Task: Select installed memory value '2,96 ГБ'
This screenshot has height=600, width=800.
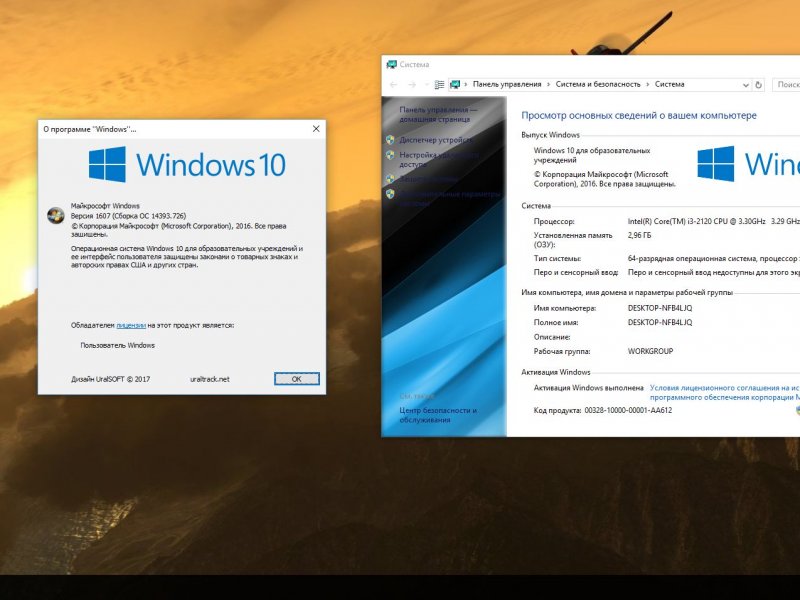Action: click(x=639, y=235)
